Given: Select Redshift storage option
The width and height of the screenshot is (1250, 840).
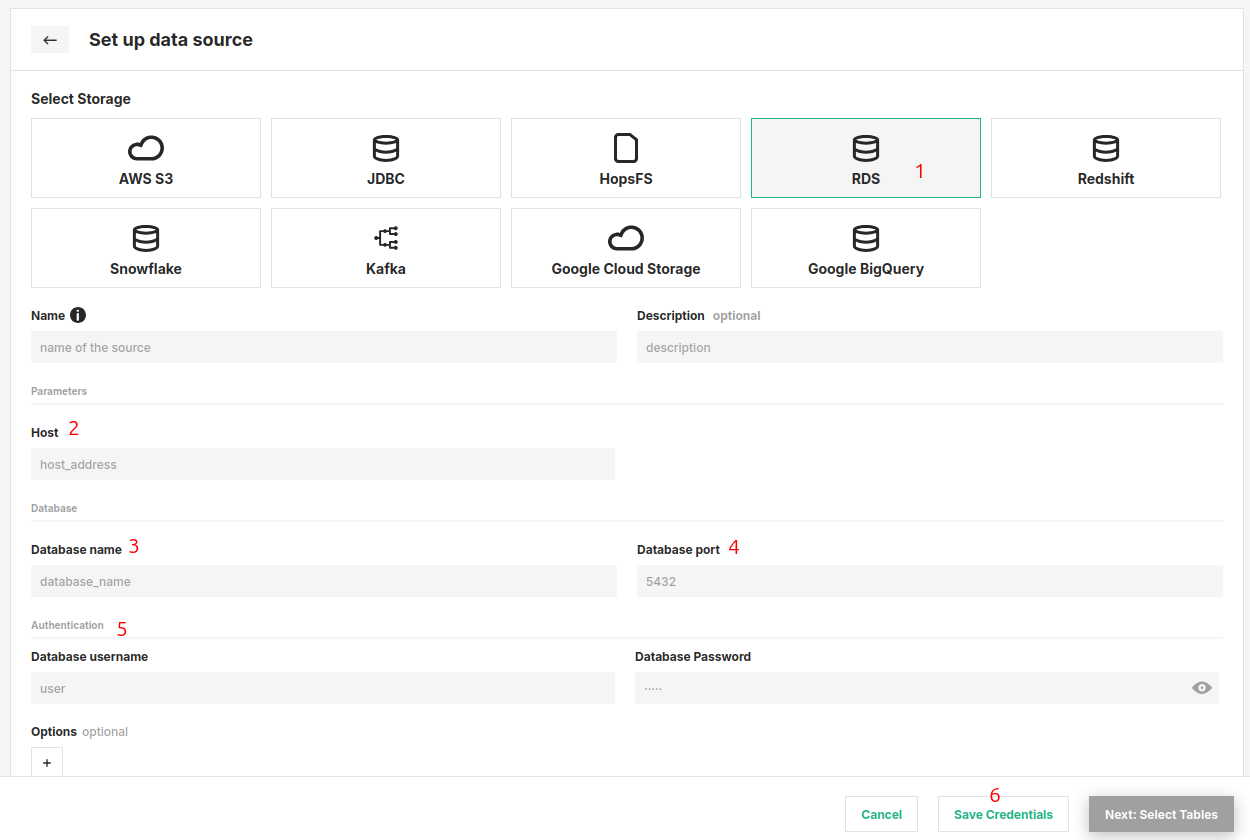Looking at the screenshot, I should (x=1105, y=158).
